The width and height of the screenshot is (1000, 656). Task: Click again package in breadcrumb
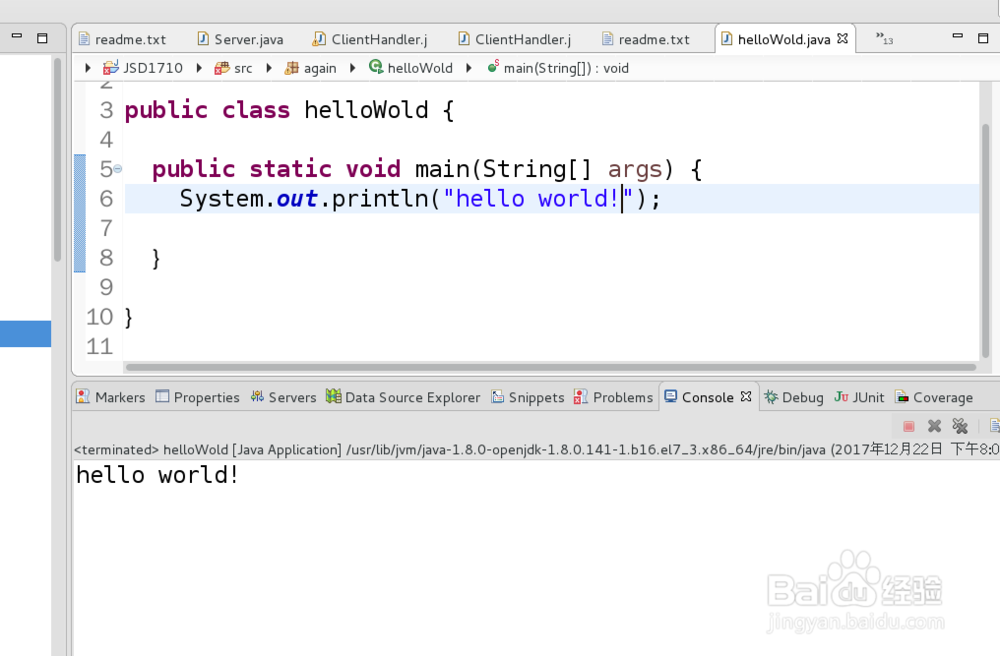(x=320, y=69)
